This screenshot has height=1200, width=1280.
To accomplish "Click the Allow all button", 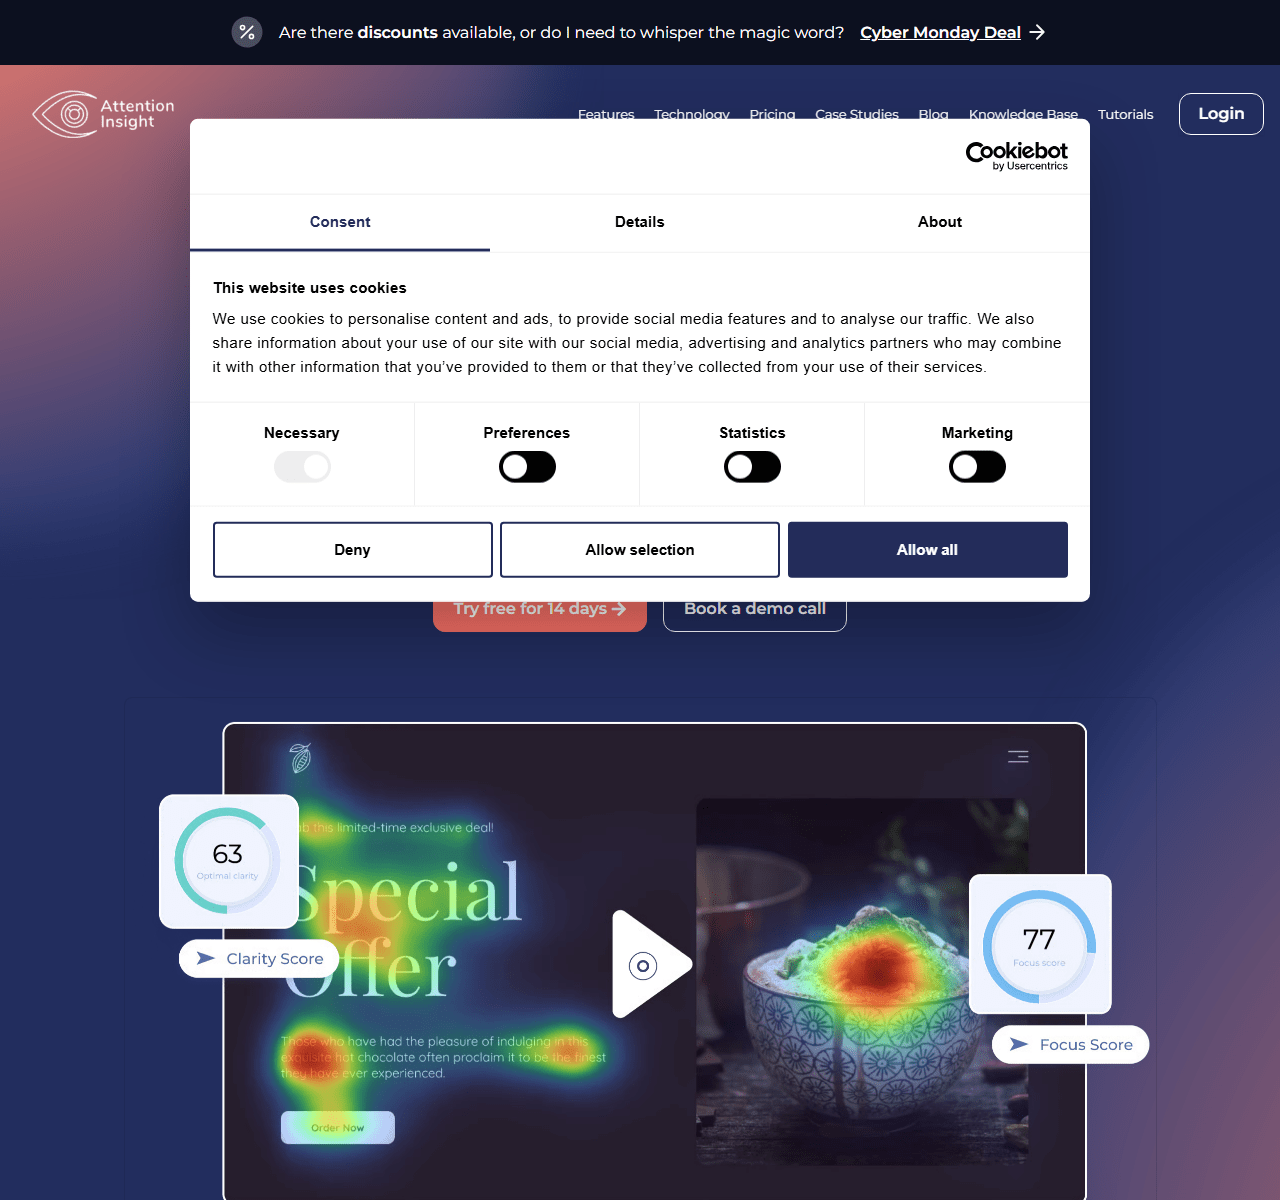I will 927,550.
